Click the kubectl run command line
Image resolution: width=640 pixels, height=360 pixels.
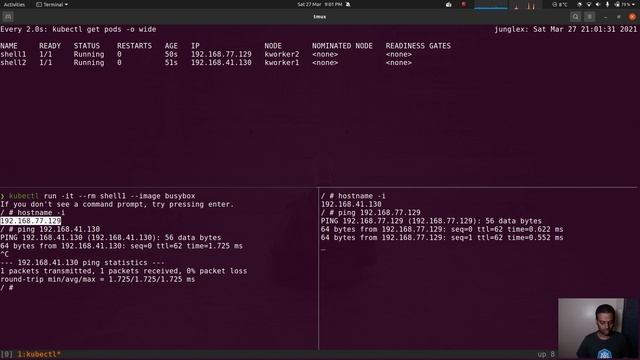pyautogui.click(x=98, y=196)
